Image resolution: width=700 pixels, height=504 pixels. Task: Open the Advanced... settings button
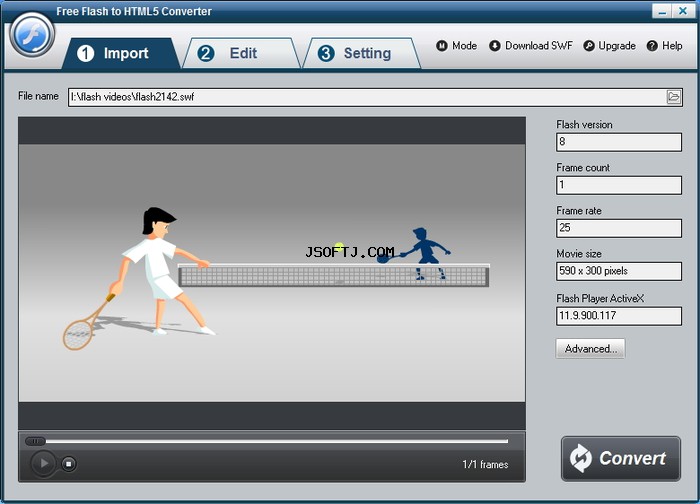pyautogui.click(x=590, y=349)
